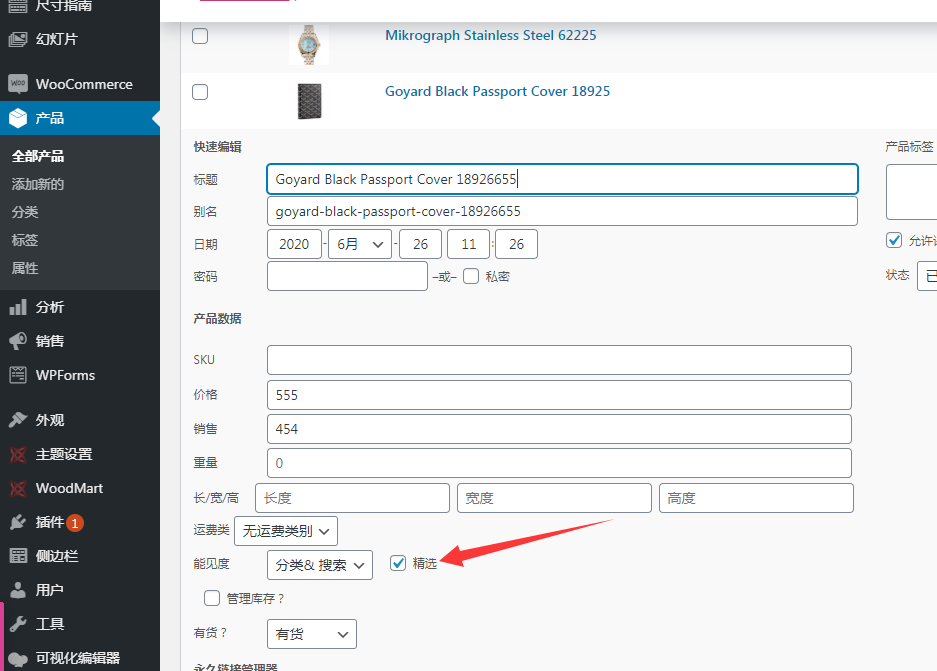Screen dimensions: 937x671
Task: Select the Goyard Black Passport Cover checkbox
Action: (x=200, y=92)
